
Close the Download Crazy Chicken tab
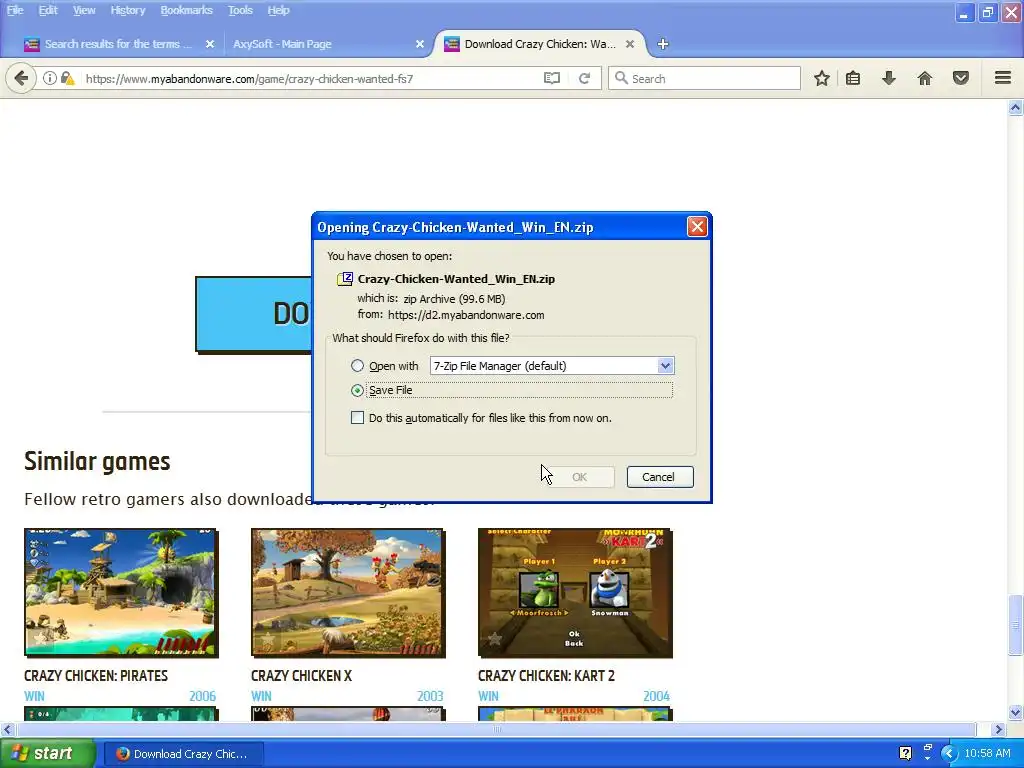click(x=630, y=44)
